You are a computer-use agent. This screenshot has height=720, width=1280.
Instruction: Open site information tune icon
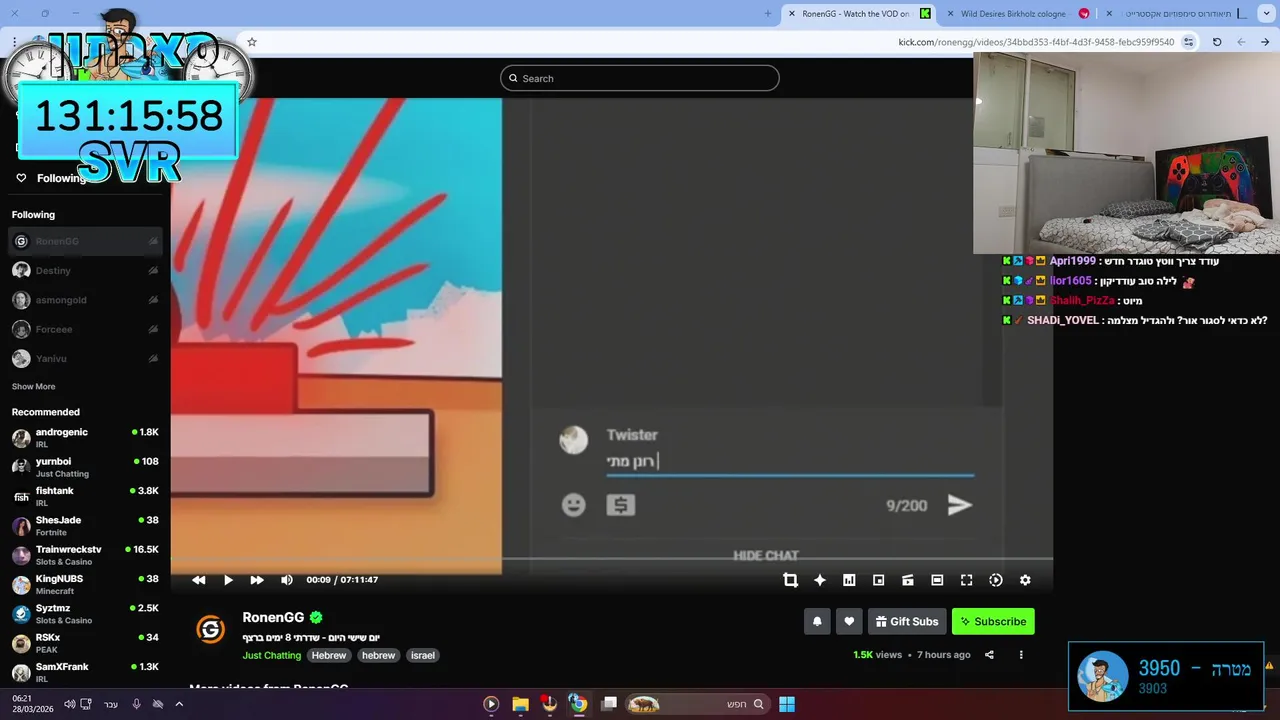click(1188, 42)
